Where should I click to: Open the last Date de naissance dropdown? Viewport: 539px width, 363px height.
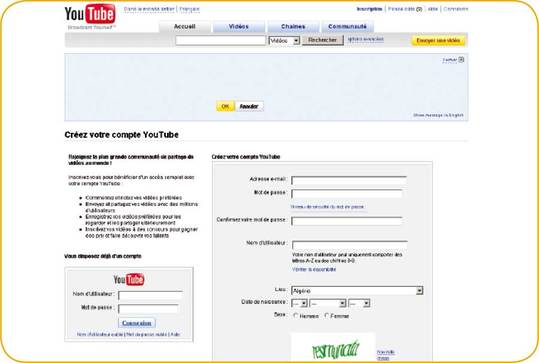coord(359,303)
